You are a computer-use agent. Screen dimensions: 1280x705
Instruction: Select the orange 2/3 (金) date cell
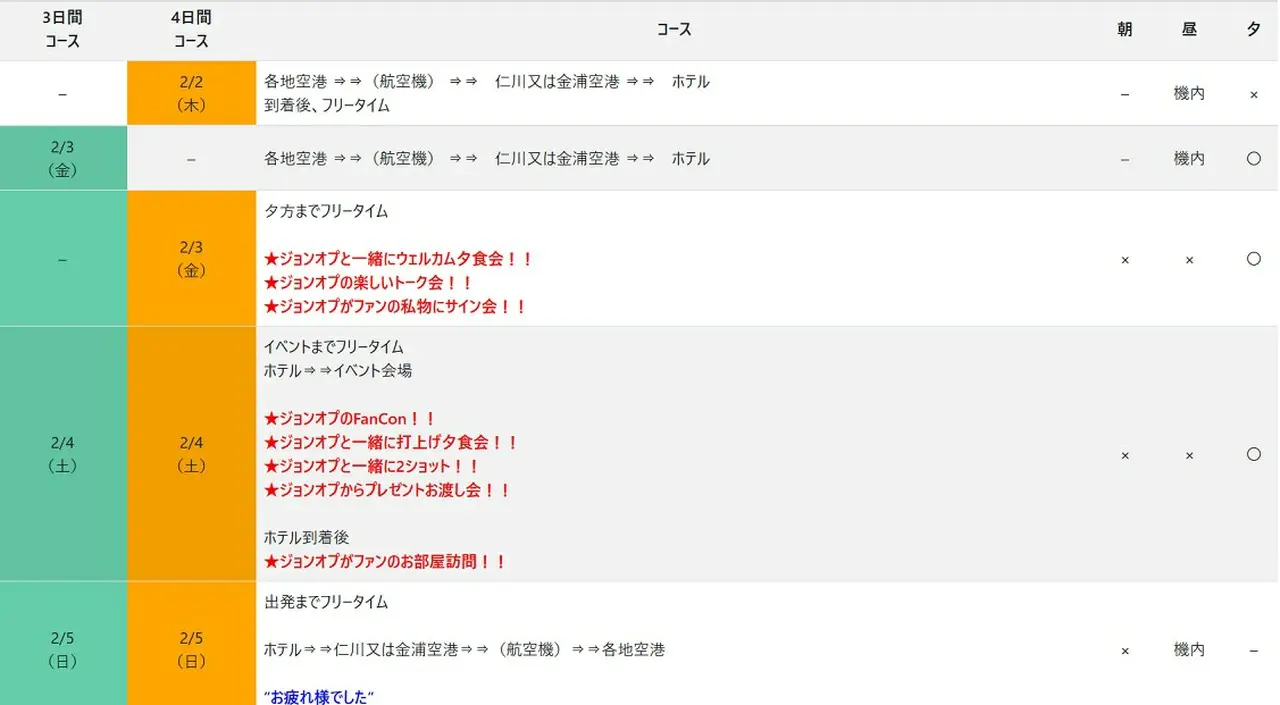tap(191, 258)
